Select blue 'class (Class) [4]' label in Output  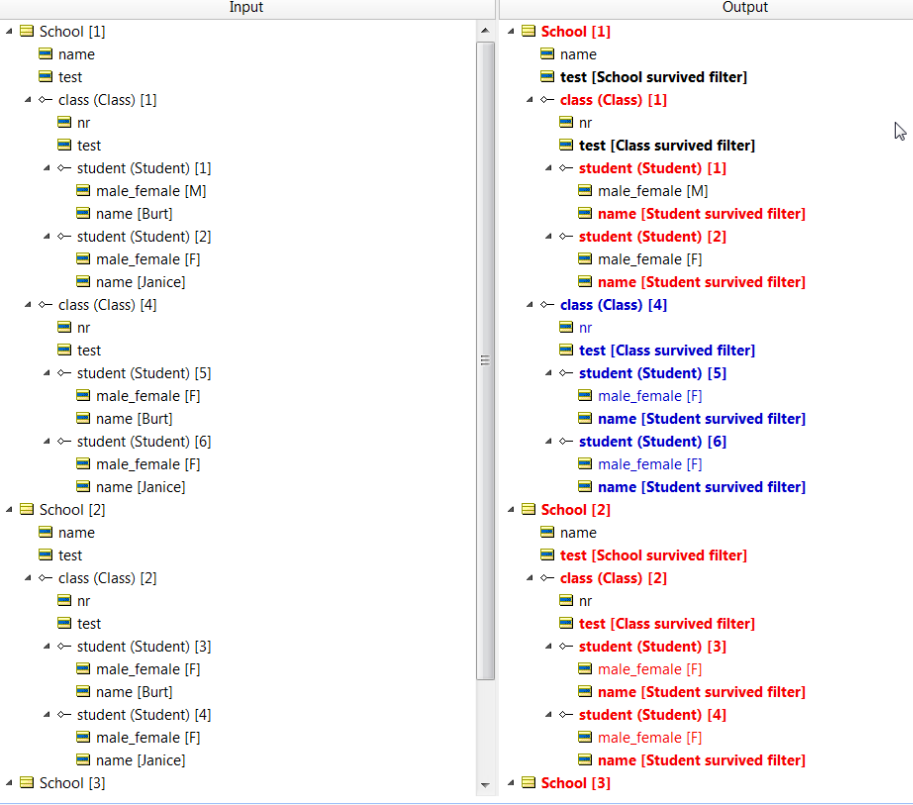tap(613, 305)
